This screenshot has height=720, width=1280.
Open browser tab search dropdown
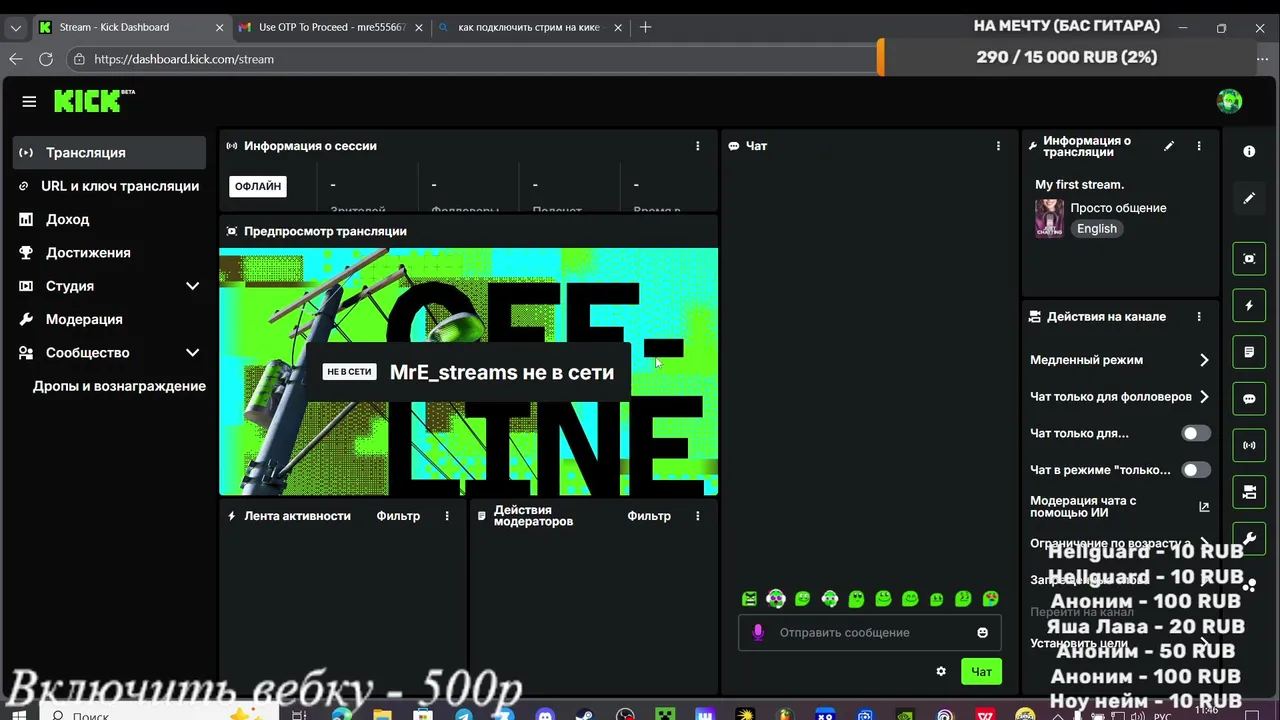(16, 28)
